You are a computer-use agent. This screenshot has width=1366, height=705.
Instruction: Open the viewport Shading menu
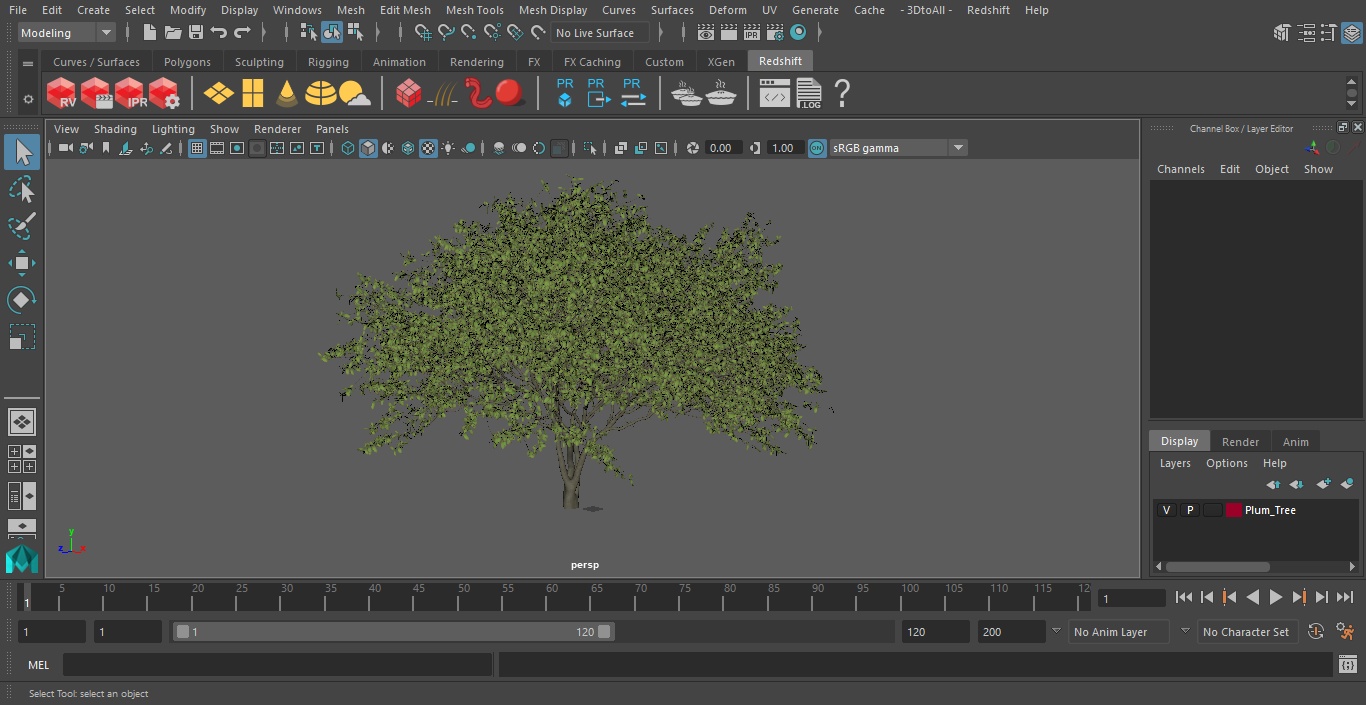coord(115,129)
